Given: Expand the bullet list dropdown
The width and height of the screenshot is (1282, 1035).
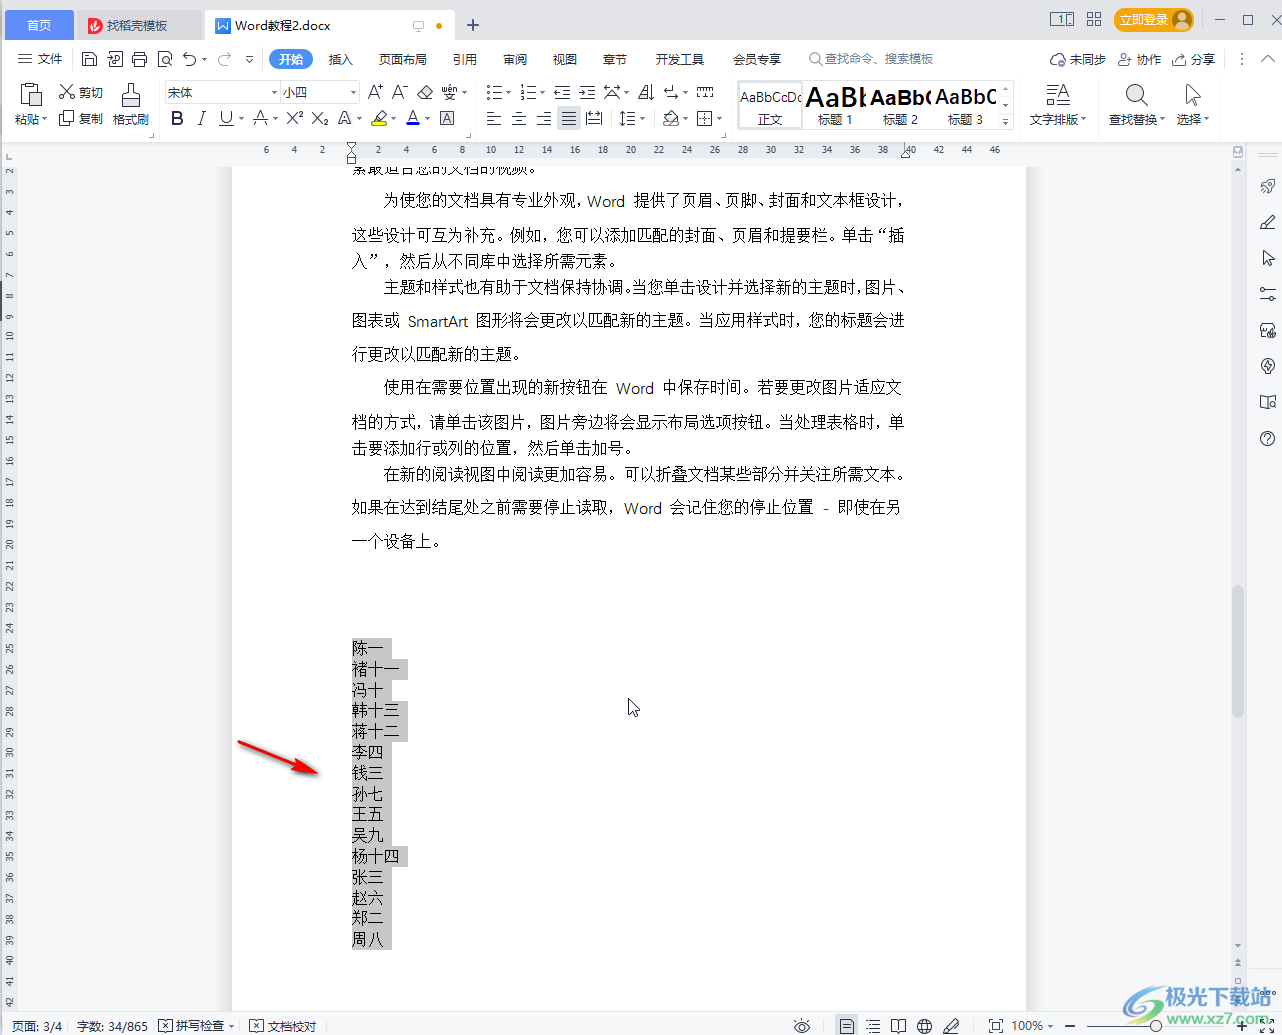Looking at the screenshot, I should [x=509, y=93].
